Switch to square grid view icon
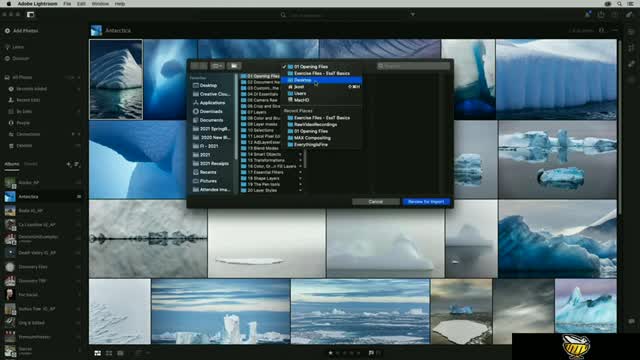 (109, 353)
